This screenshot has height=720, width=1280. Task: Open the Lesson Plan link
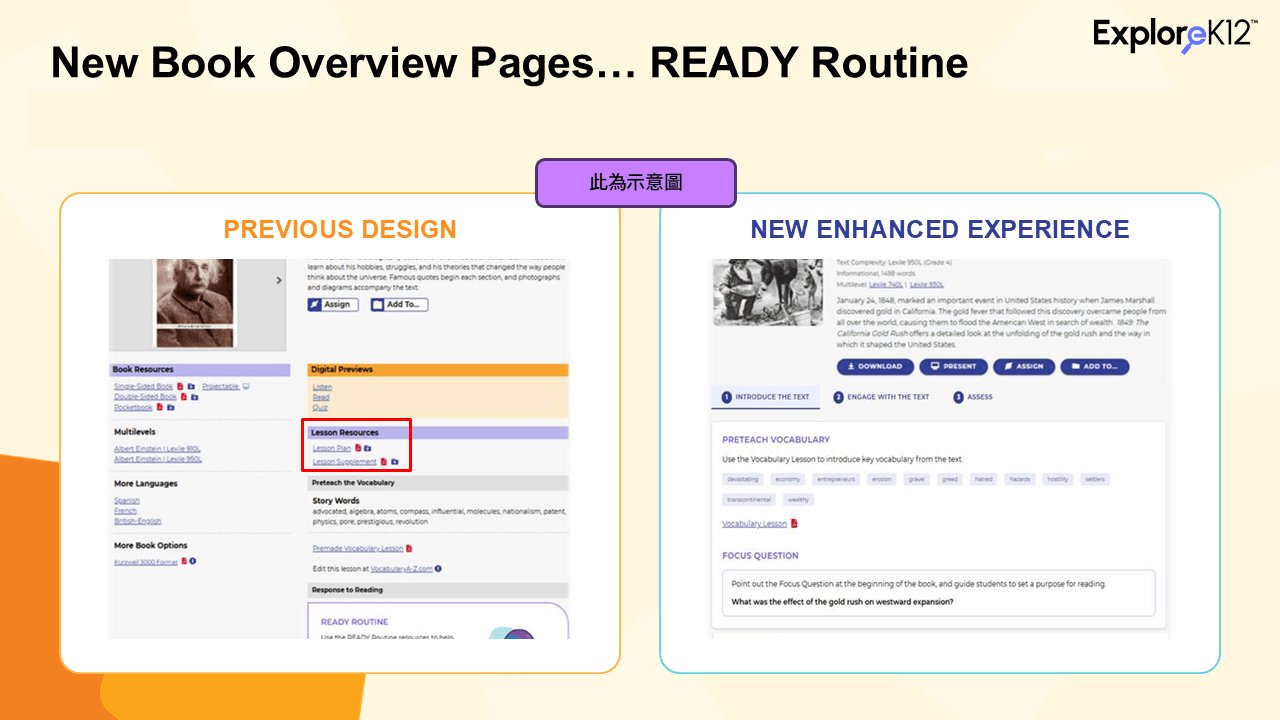tap(332, 449)
